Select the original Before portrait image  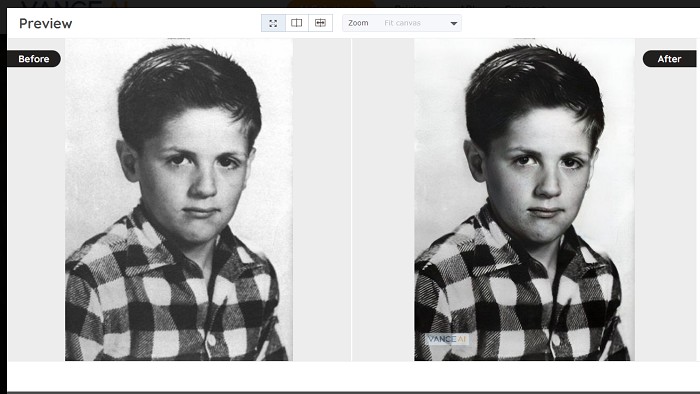(x=179, y=199)
